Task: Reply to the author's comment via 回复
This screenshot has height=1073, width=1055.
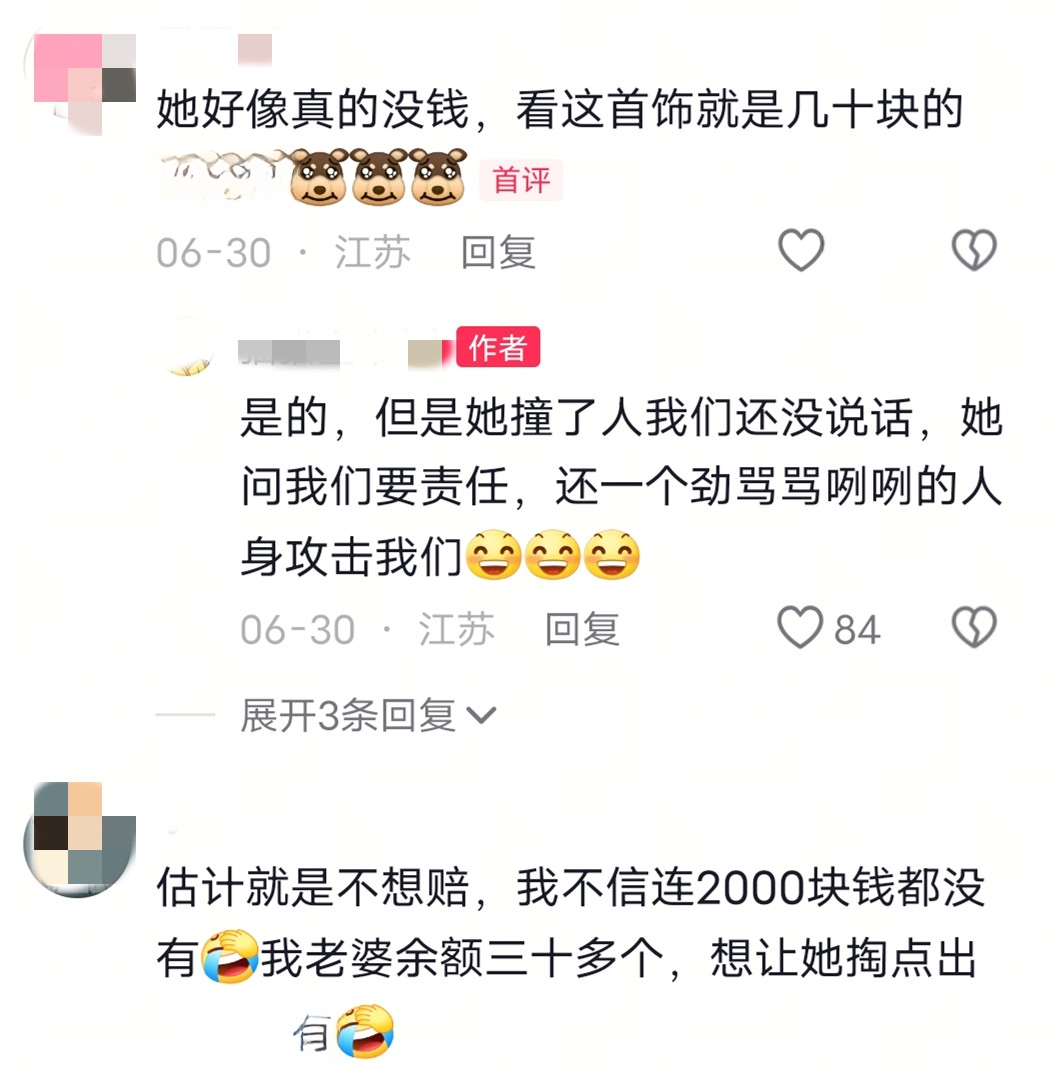Action: (582, 630)
